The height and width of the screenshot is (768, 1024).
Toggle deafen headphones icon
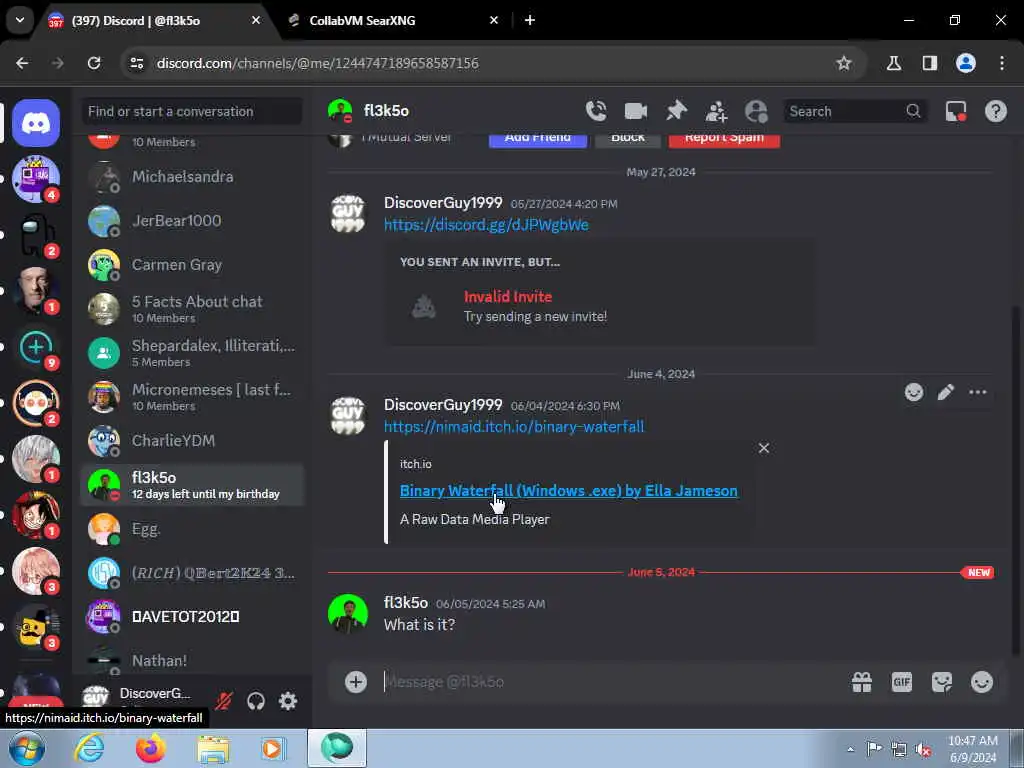(x=256, y=701)
